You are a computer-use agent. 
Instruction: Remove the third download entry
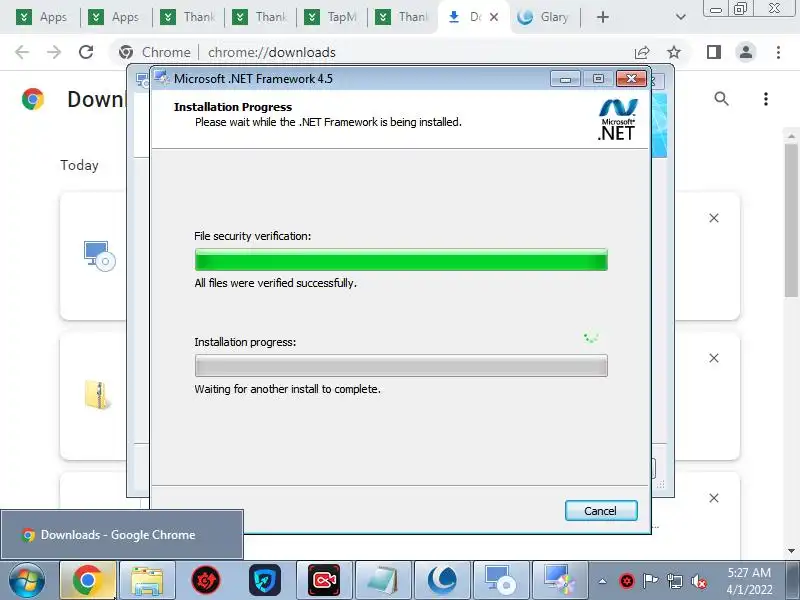click(714, 498)
